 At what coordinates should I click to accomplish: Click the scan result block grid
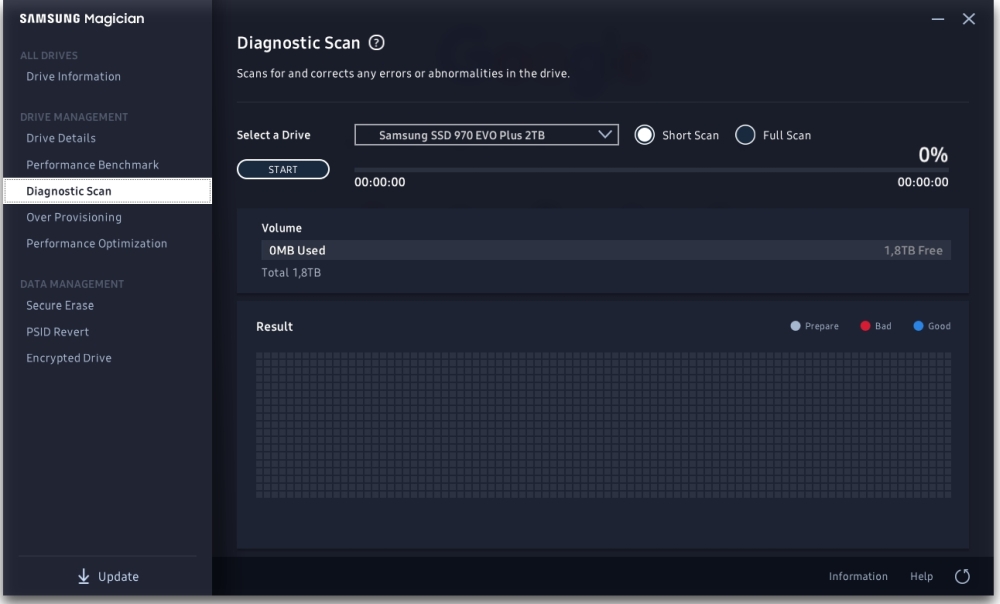[603, 425]
